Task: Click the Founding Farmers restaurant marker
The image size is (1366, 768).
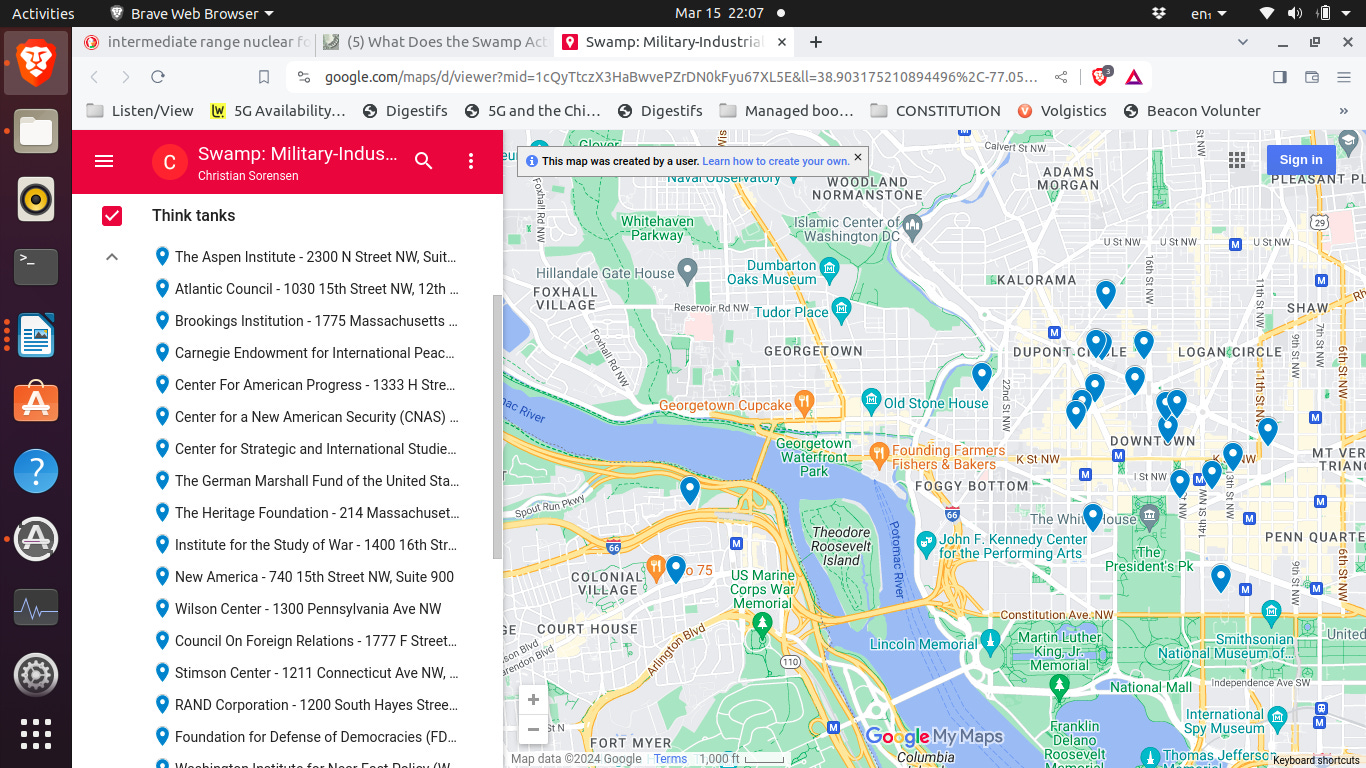Action: [879, 454]
